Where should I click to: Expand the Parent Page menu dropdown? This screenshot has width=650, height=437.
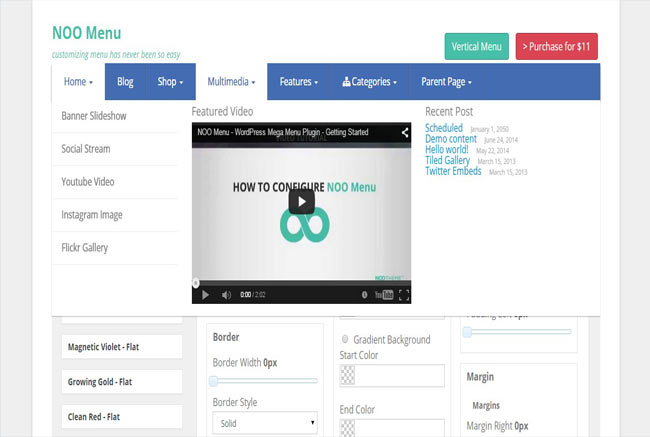446,82
